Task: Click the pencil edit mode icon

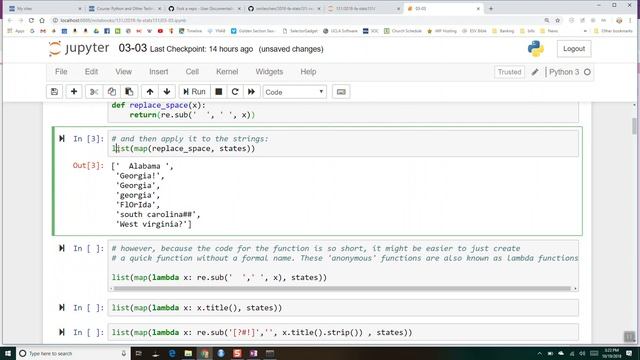Action: [535, 72]
